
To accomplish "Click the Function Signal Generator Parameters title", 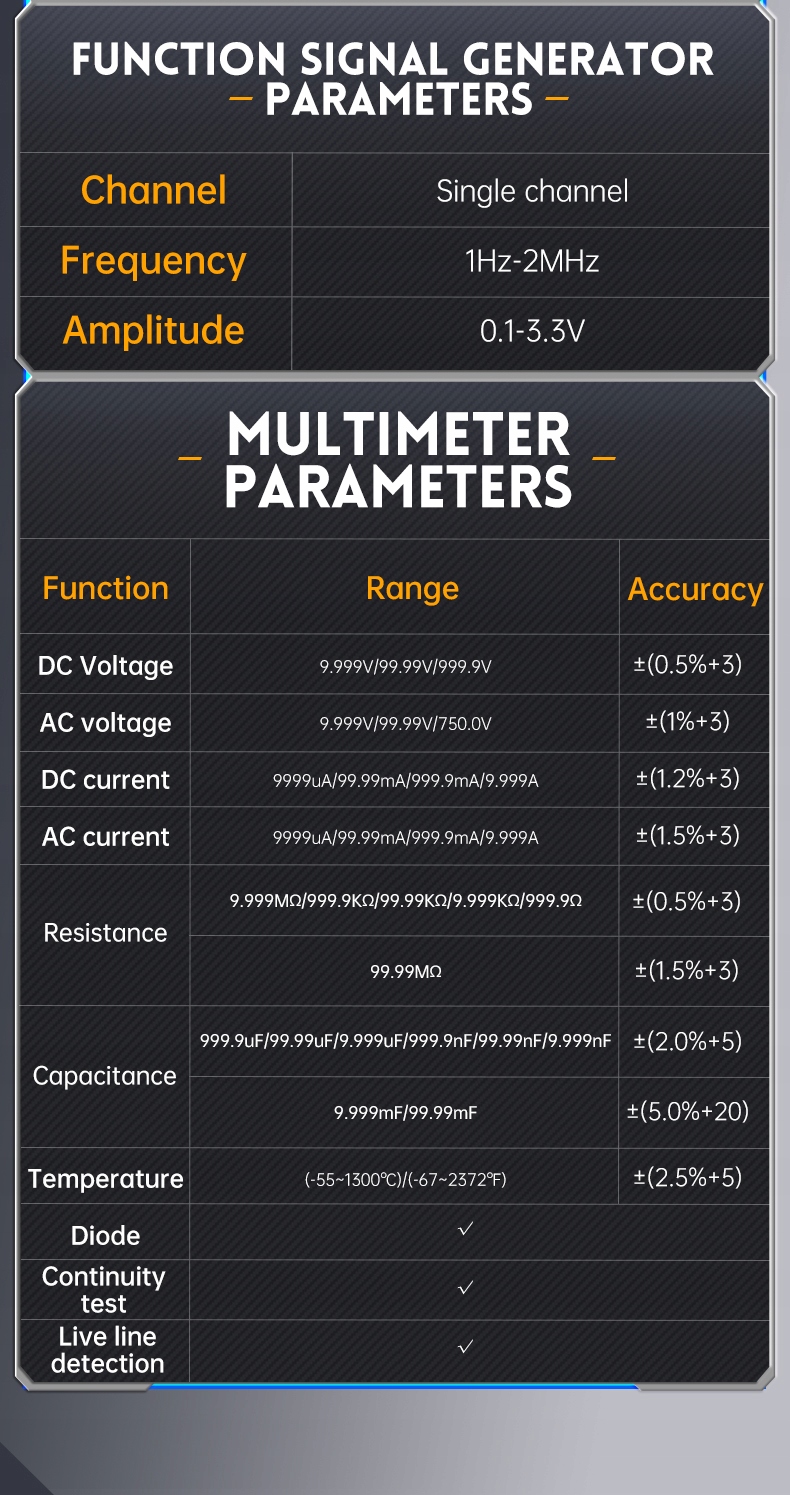I will click(394, 78).
